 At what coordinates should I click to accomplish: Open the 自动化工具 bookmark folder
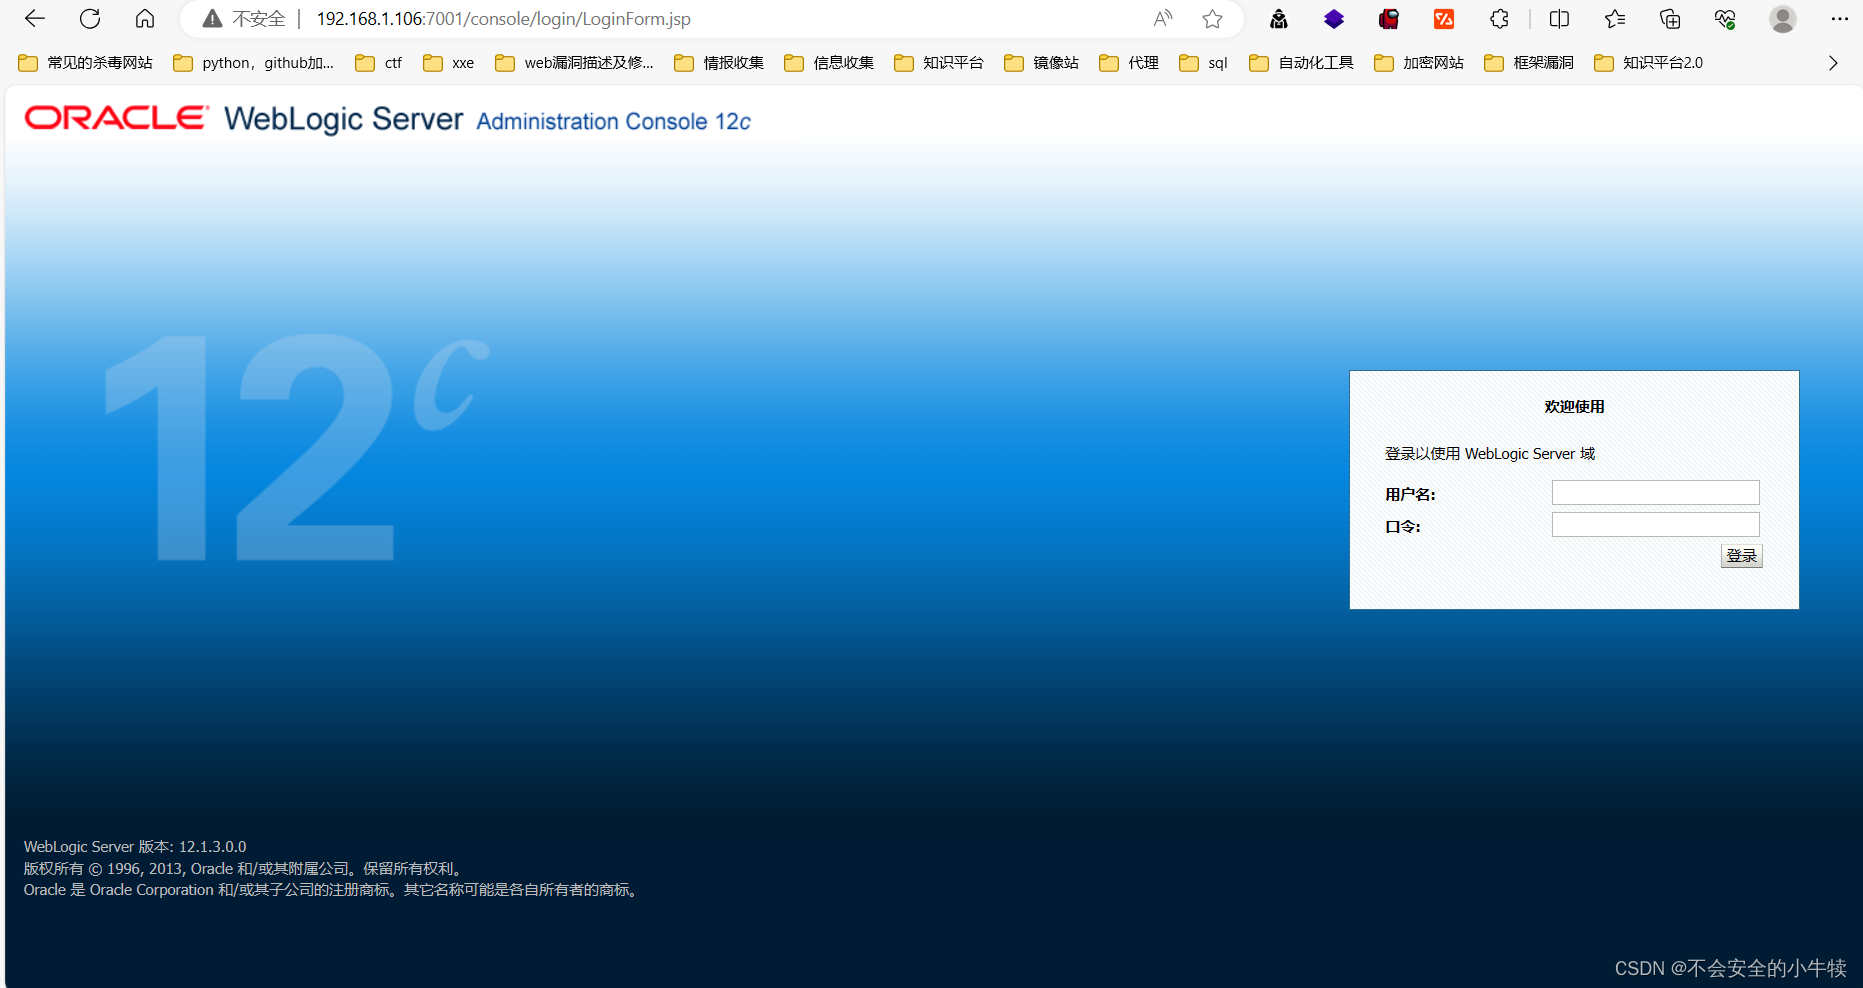pos(1302,63)
